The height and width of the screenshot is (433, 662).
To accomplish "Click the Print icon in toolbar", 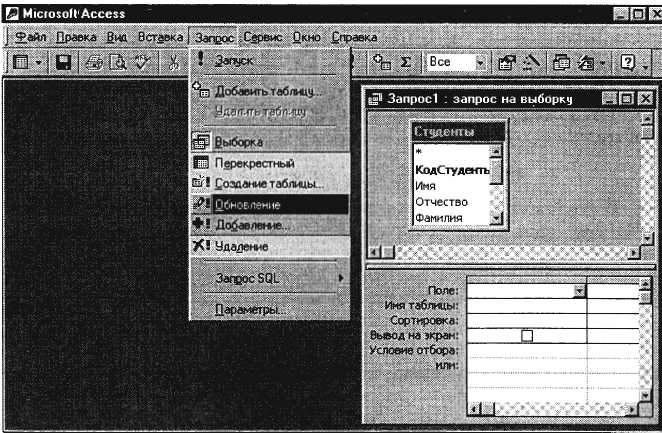I will pyautogui.click(x=94, y=63).
